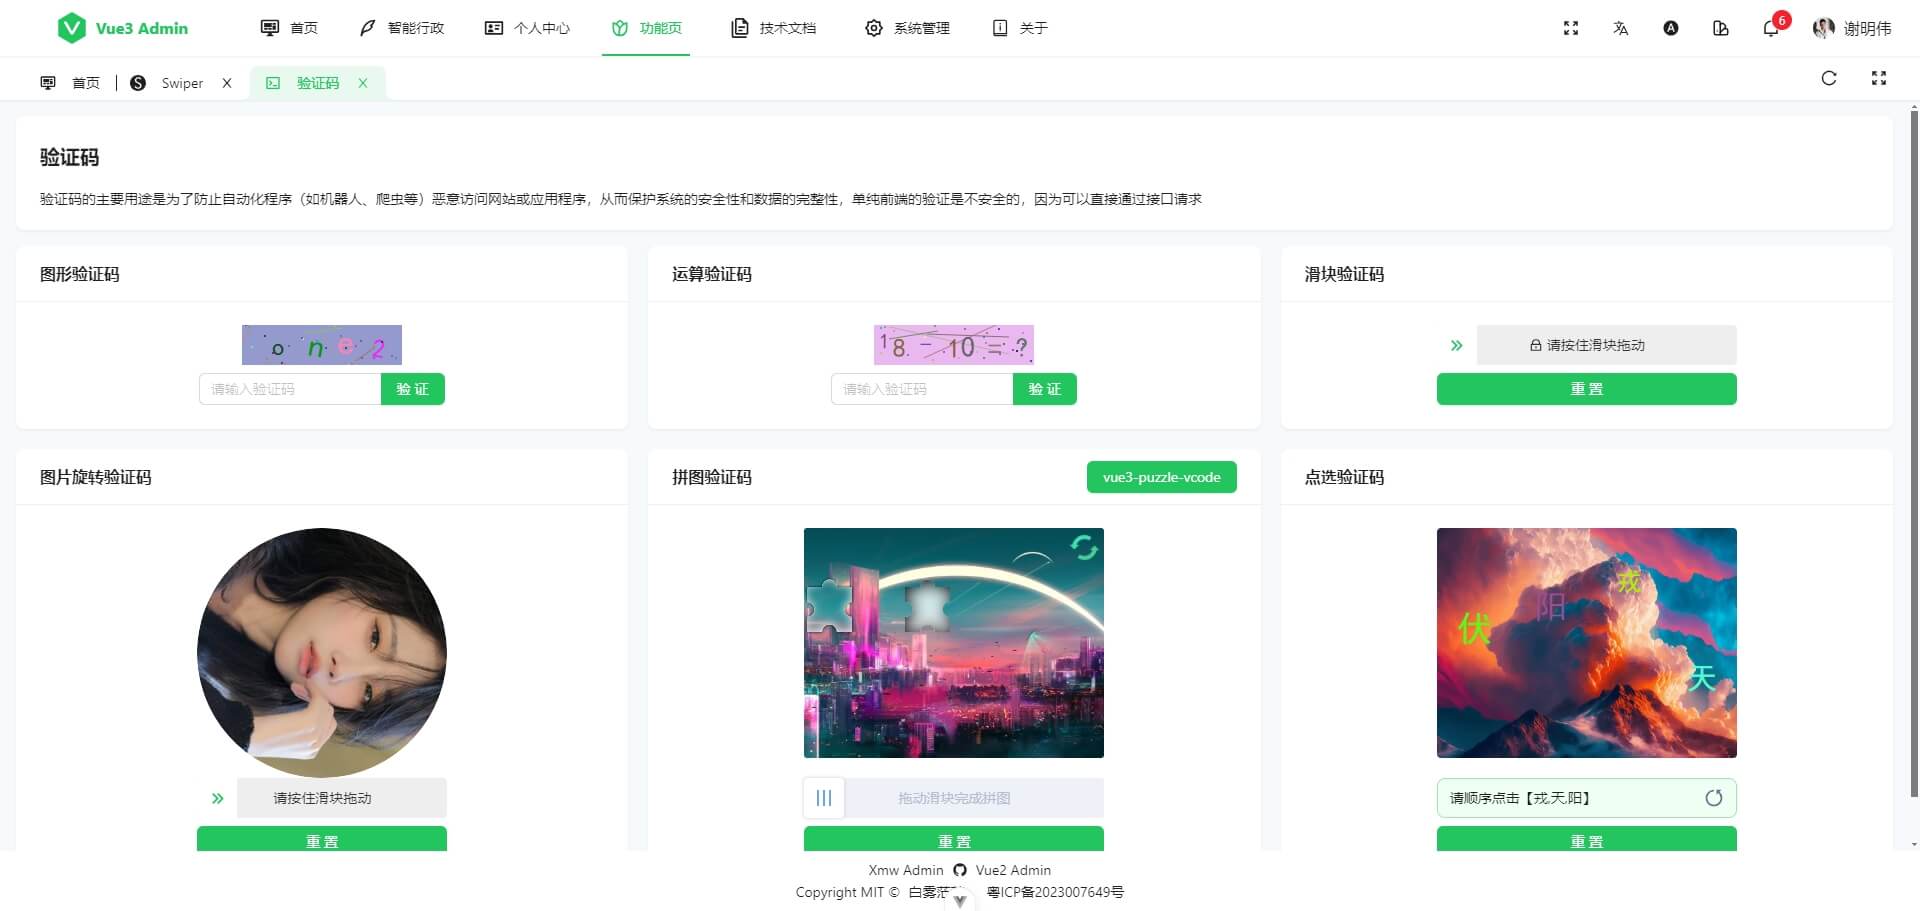Open the 系统管理 menu

point(907,28)
